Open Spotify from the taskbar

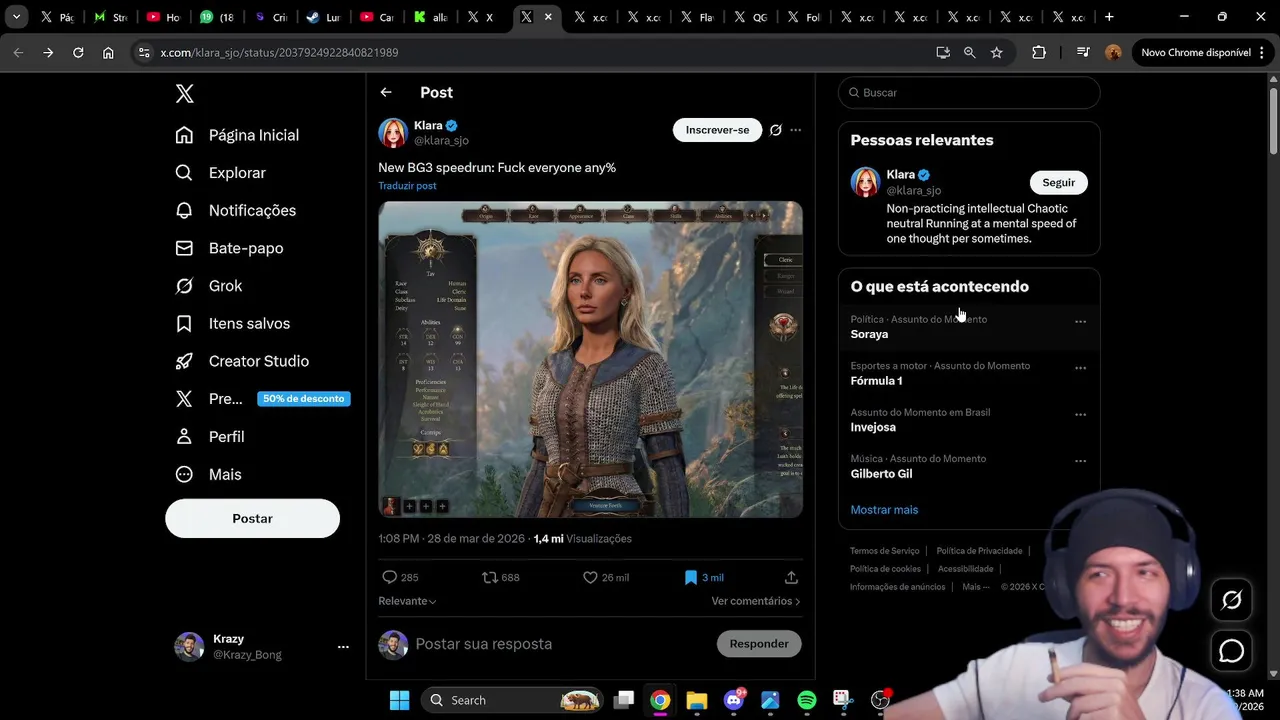tap(806, 700)
